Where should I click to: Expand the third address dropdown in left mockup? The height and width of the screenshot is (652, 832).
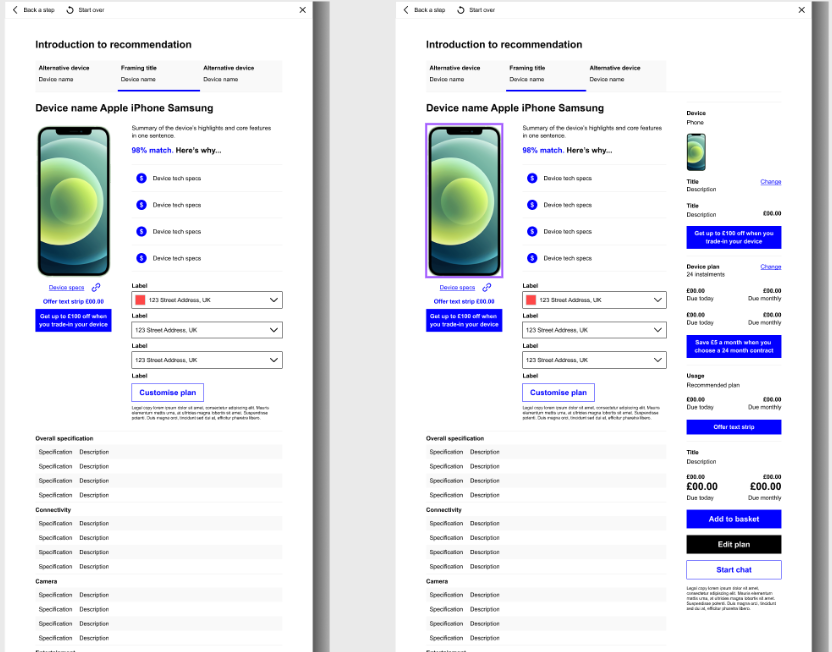pyautogui.click(x=273, y=360)
